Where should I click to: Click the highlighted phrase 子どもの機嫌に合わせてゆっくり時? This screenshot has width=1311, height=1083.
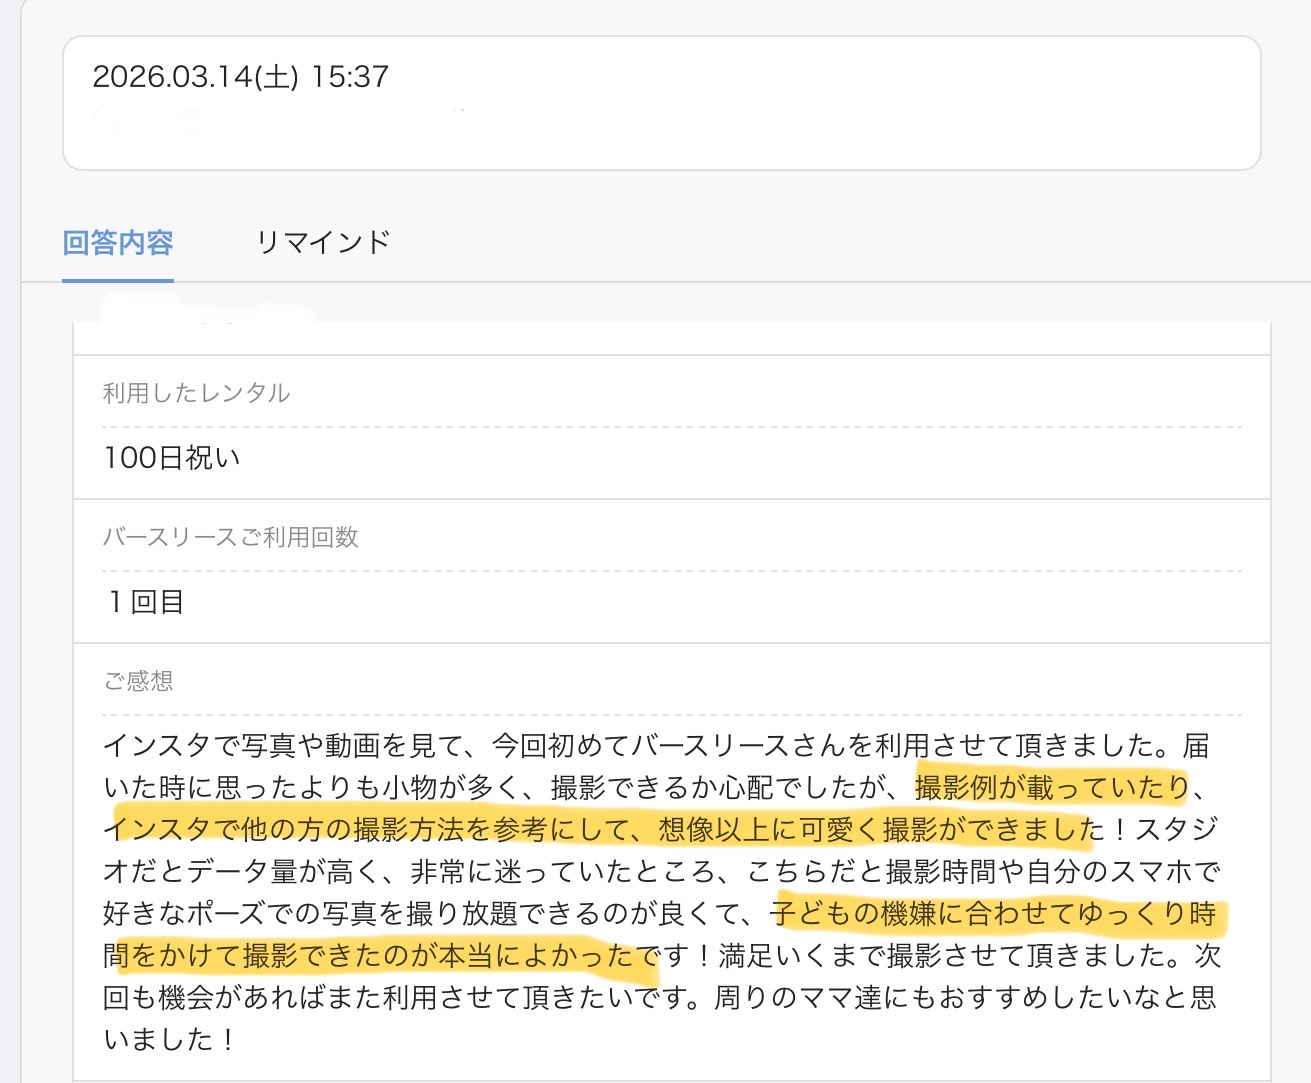(994, 914)
